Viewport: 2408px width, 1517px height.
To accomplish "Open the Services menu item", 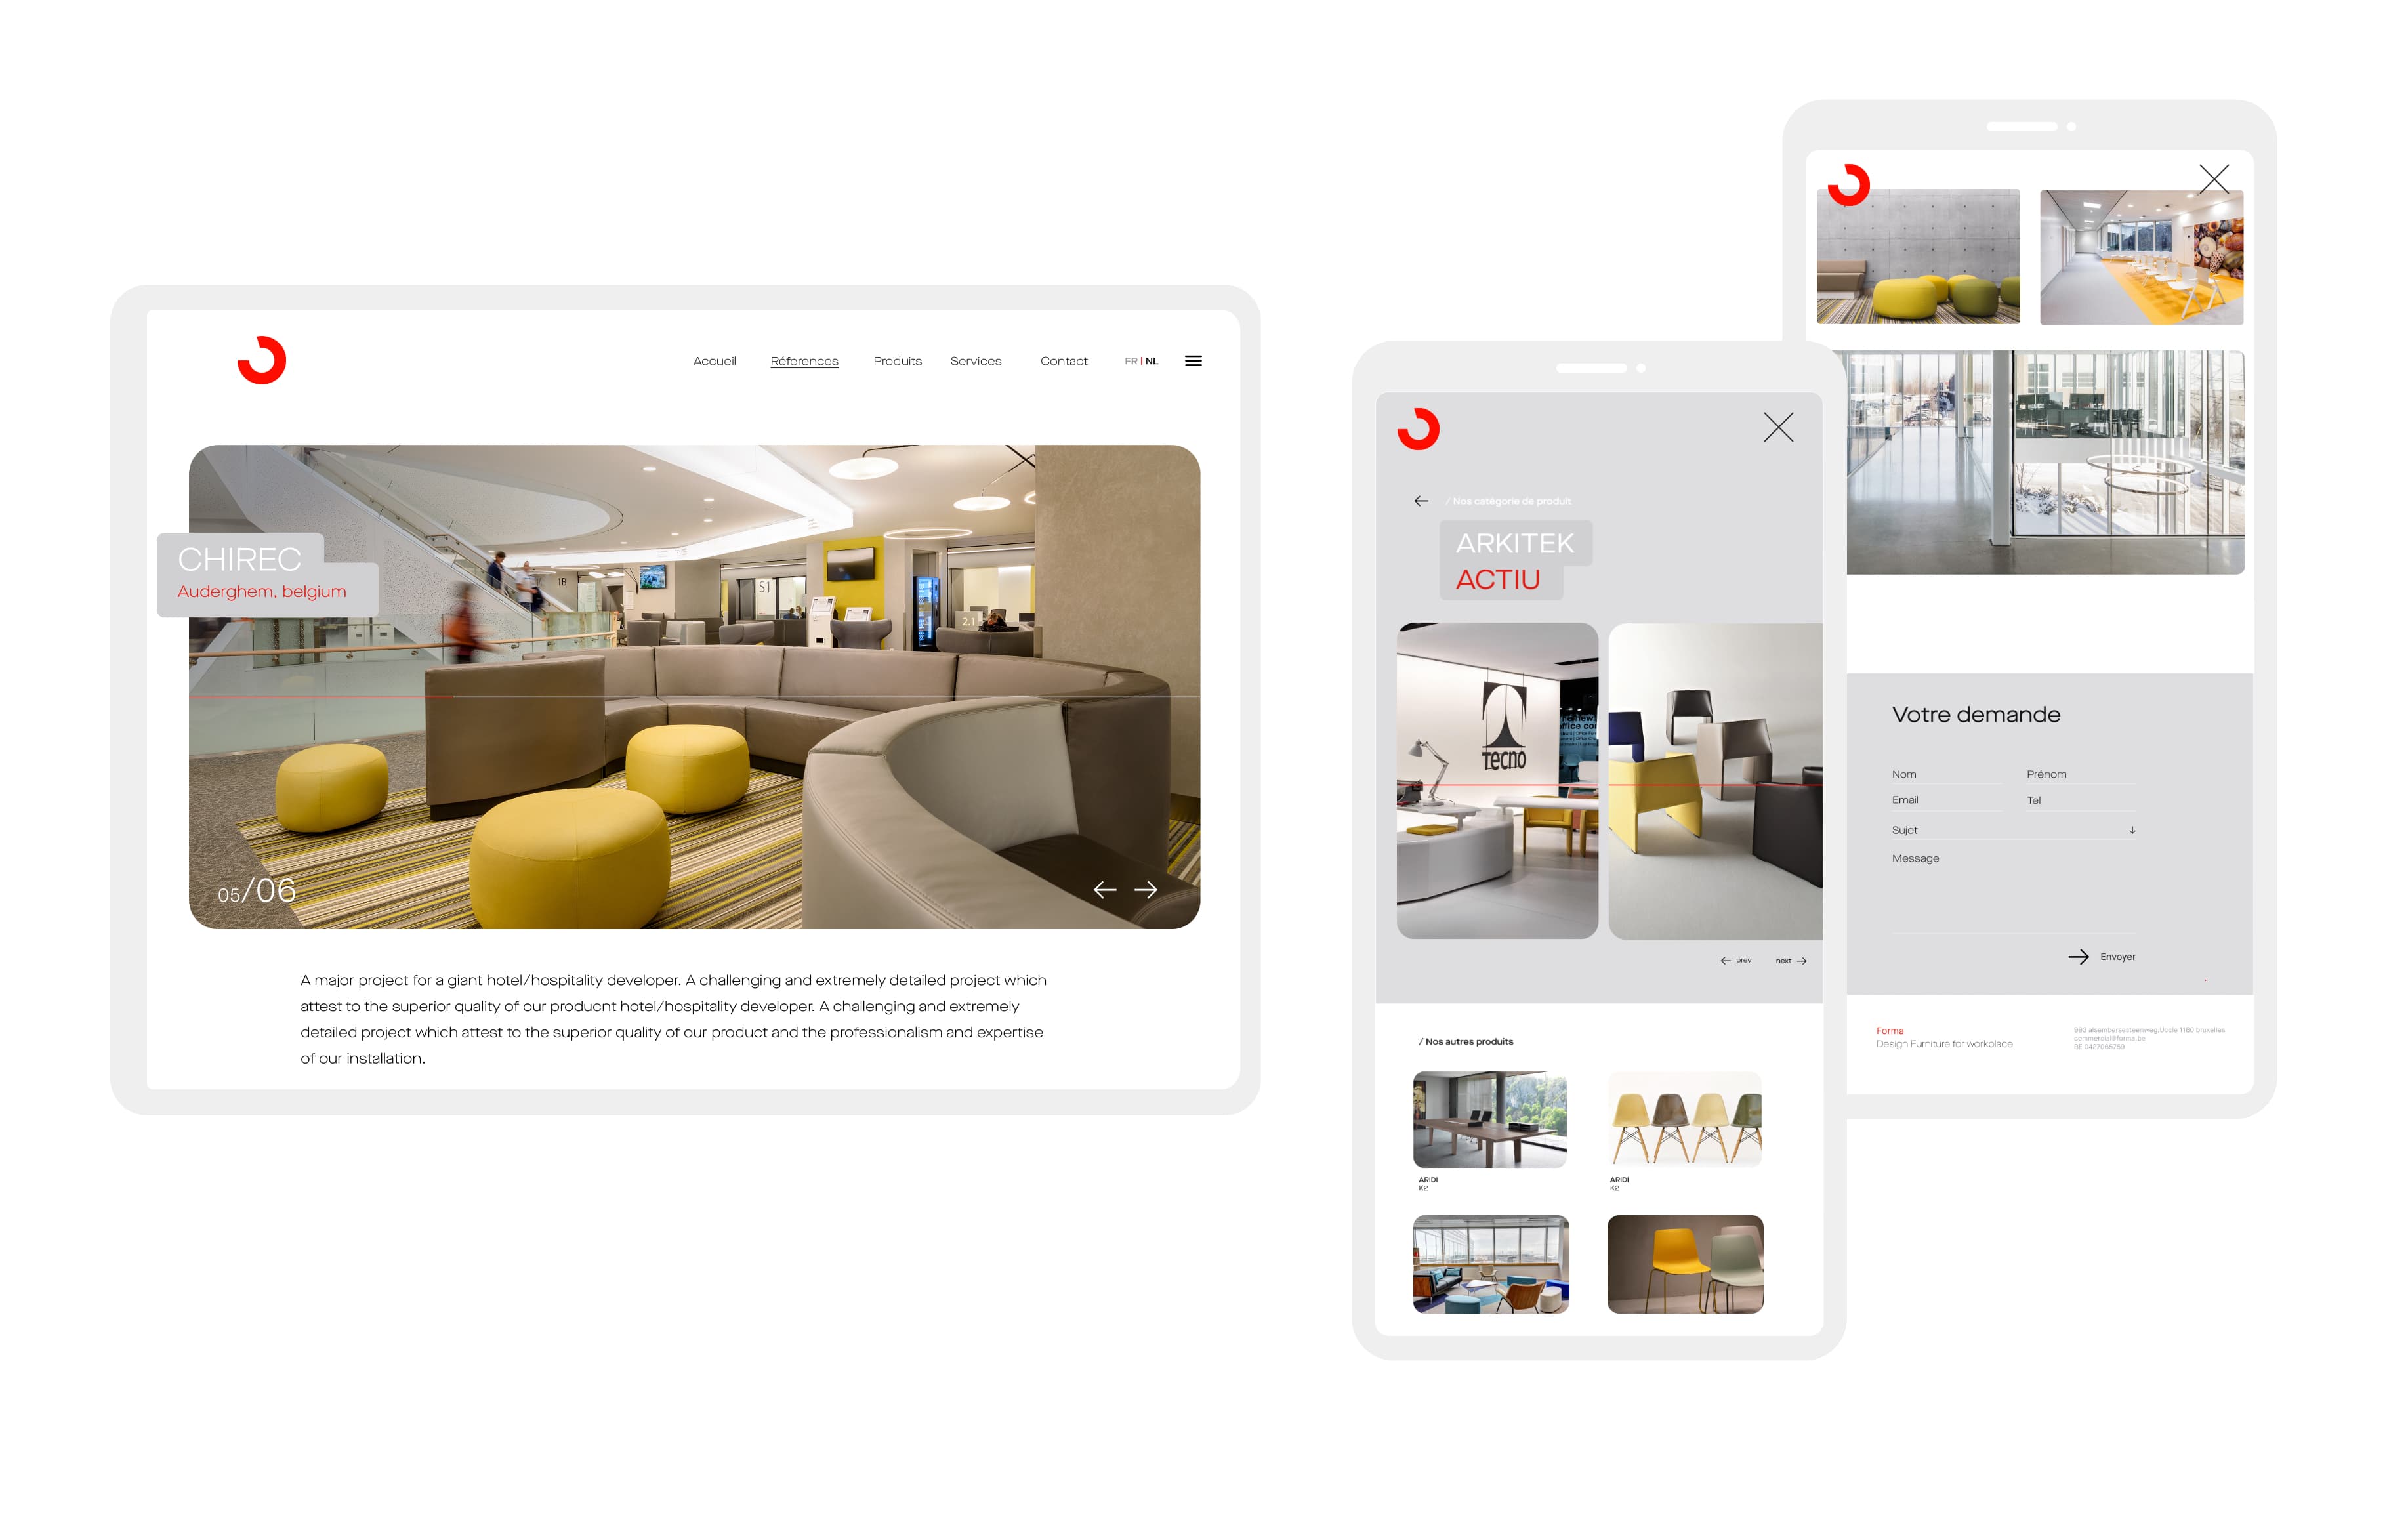I will pyautogui.click(x=975, y=362).
